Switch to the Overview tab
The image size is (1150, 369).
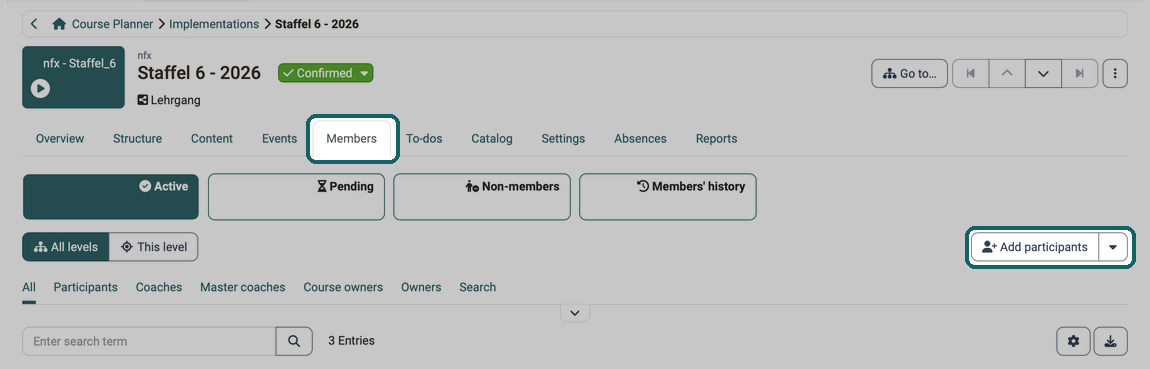point(60,139)
